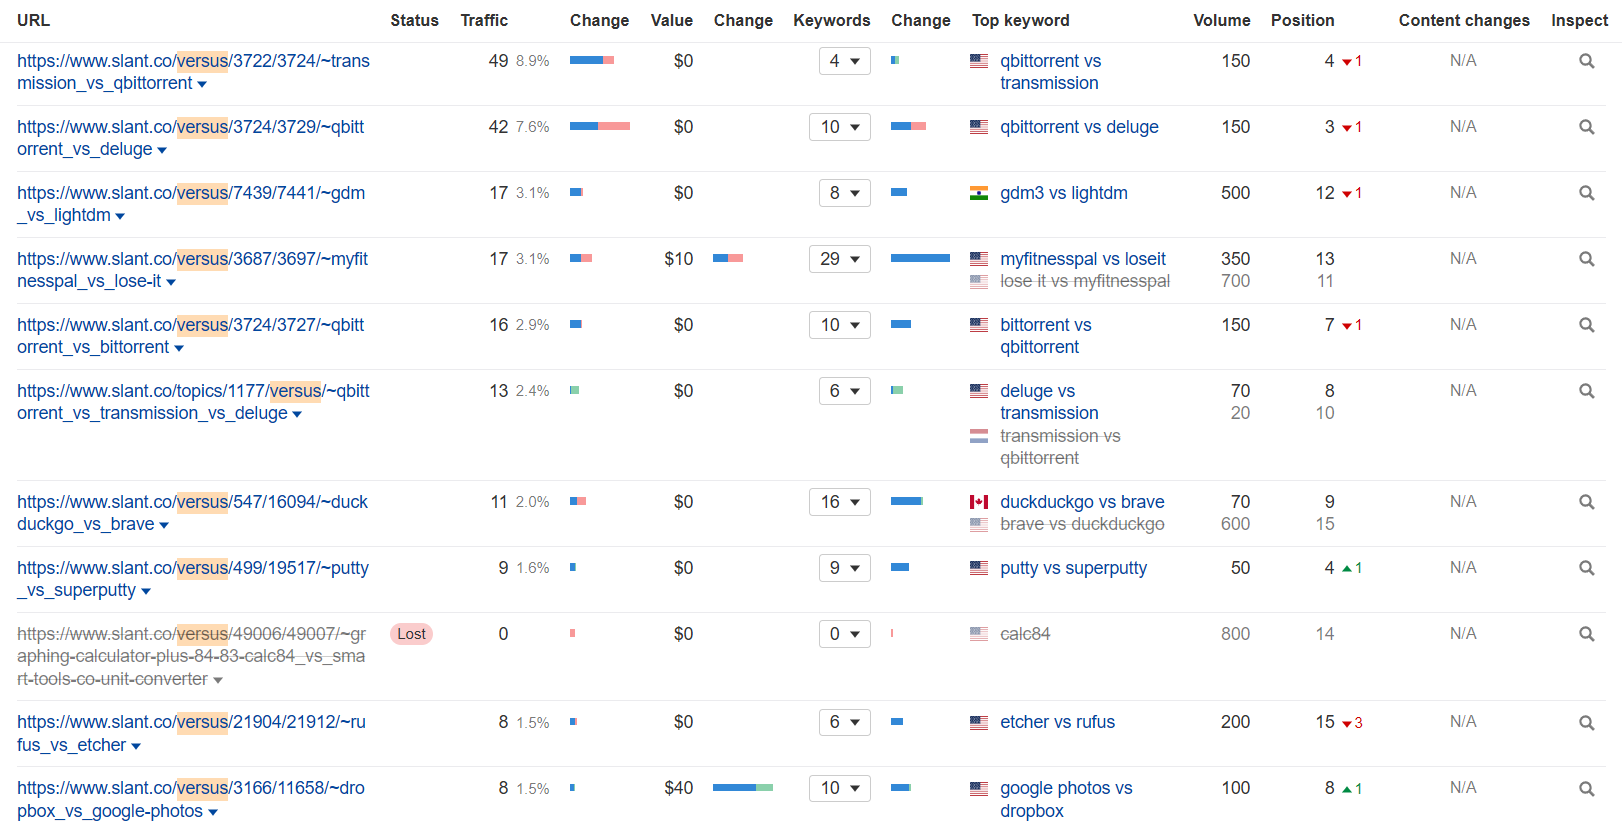
Task: Sort by the Top keyword column header
Action: click(x=1020, y=20)
